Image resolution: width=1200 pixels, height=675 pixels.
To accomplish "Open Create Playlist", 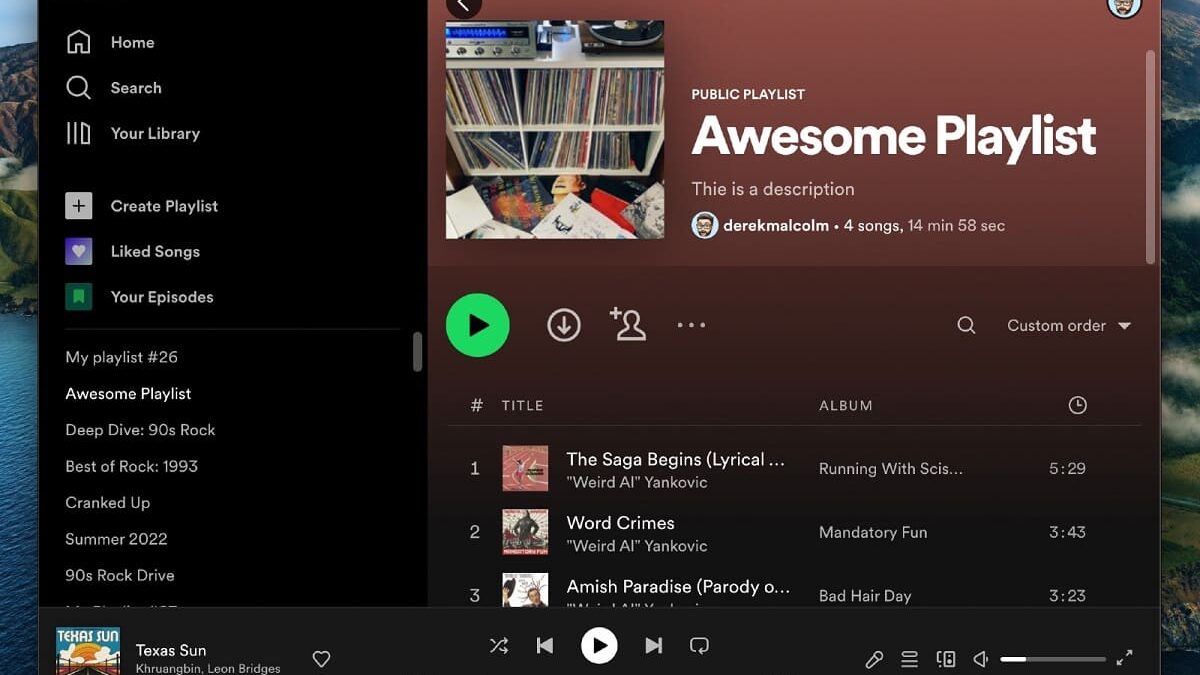I will pos(164,206).
